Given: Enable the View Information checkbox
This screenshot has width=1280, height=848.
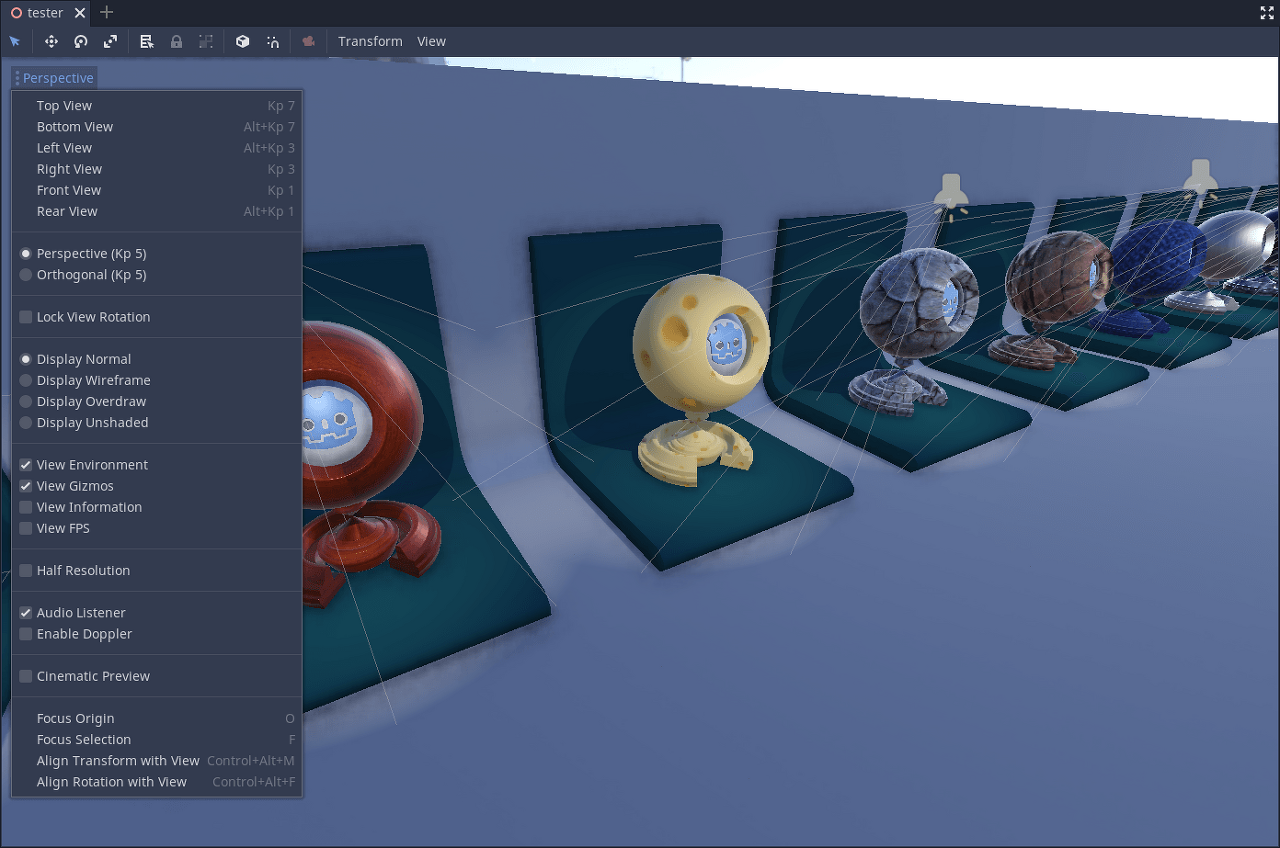Looking at the screenshot, I should [x=157, y=507].
